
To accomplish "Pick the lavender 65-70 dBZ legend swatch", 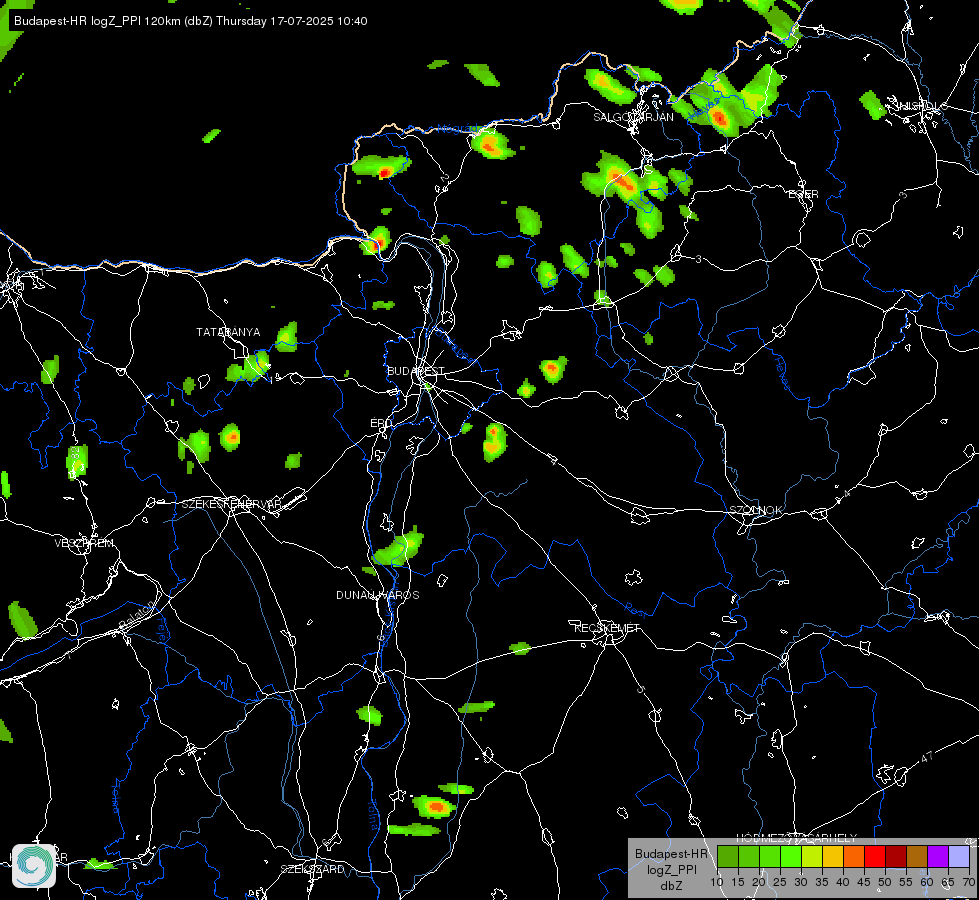I will (959, 856).
